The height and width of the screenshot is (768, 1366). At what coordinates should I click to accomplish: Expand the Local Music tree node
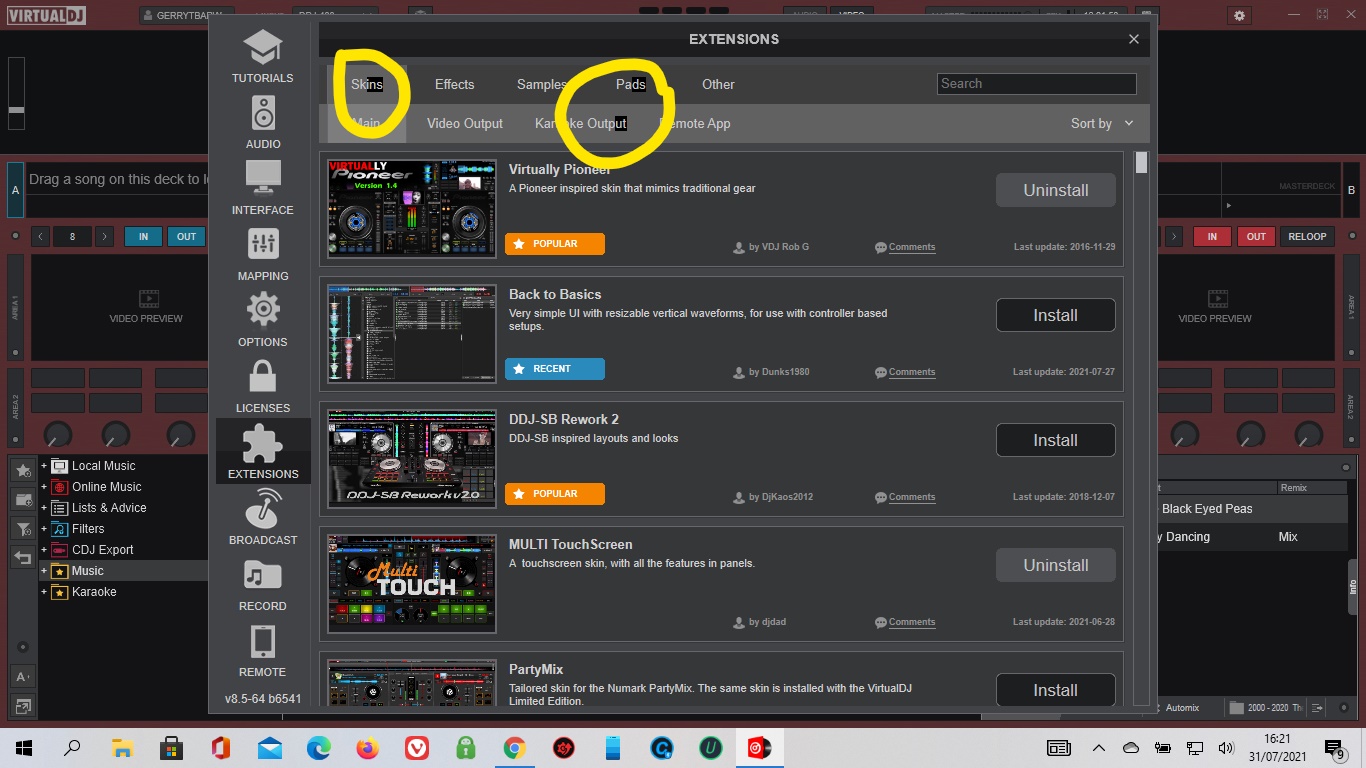click(x=44, y=466)
